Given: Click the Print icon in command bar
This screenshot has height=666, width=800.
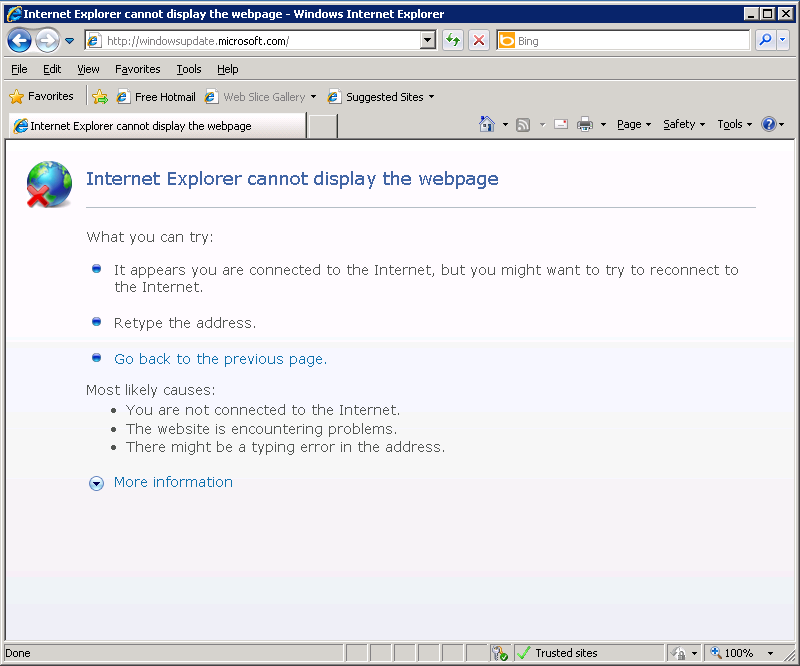Looking at the screenshot, I should [585, 125].
